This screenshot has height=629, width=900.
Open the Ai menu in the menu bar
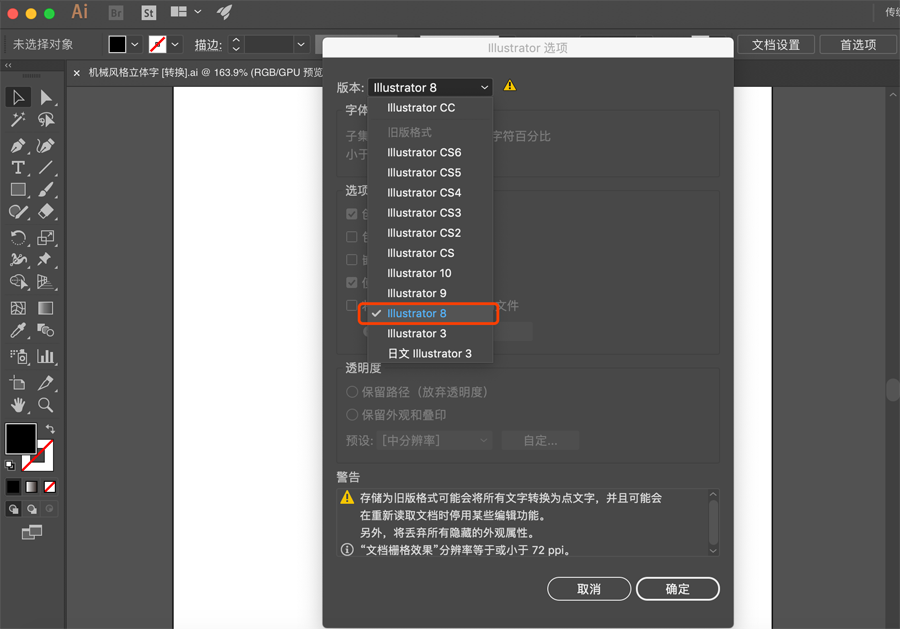click(x=79, y=12)
